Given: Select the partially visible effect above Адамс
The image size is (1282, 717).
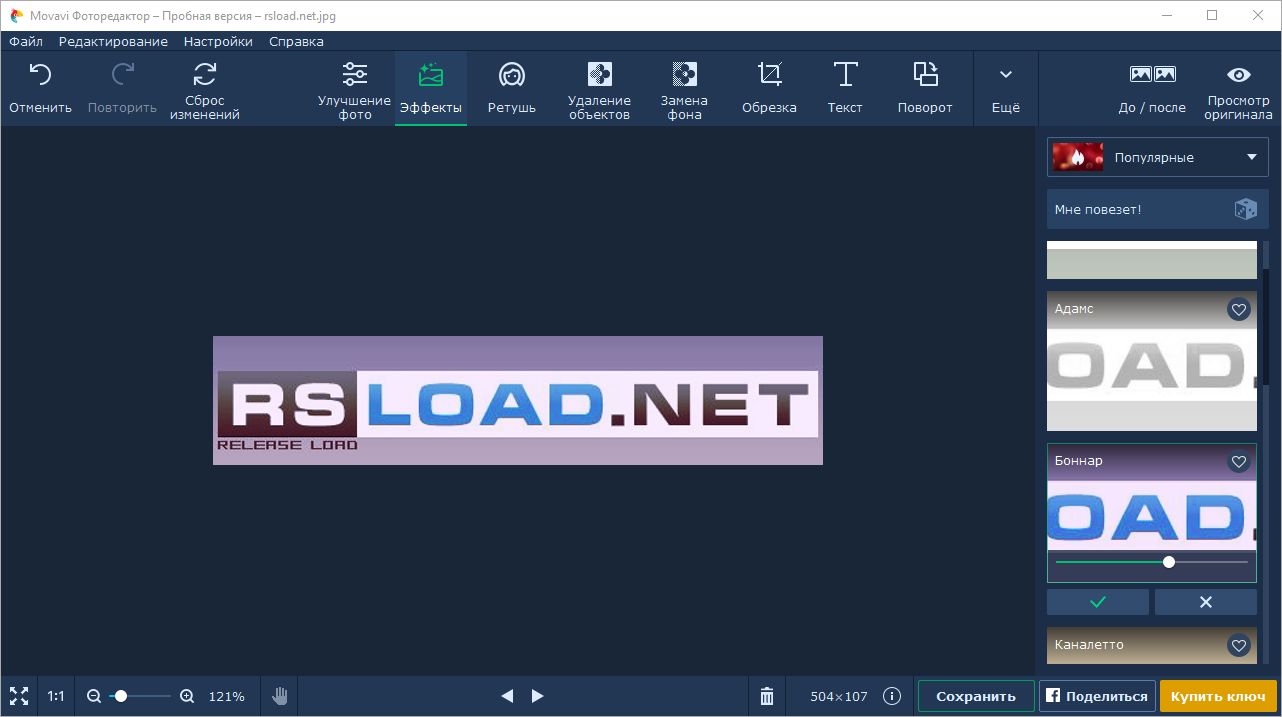Looking at the screenshot, I should point(1152,260).
